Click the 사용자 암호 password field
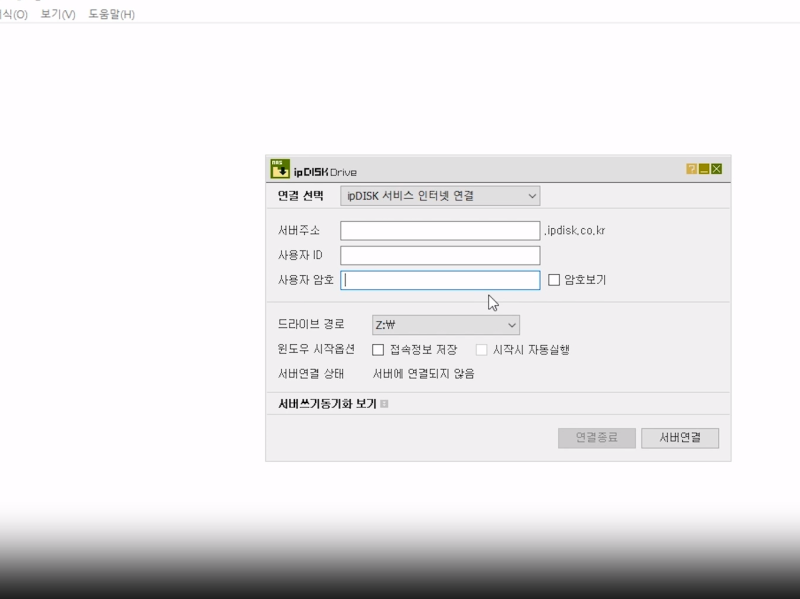Screen dimensions: 800x599 pos(440,280)
